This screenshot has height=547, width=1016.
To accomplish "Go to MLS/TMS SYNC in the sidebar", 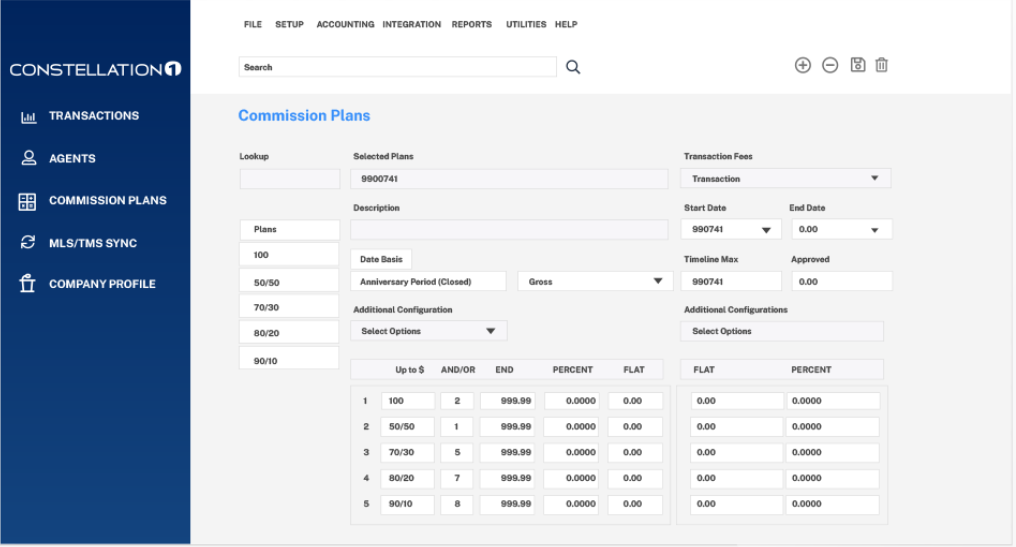I will point(93,243).
